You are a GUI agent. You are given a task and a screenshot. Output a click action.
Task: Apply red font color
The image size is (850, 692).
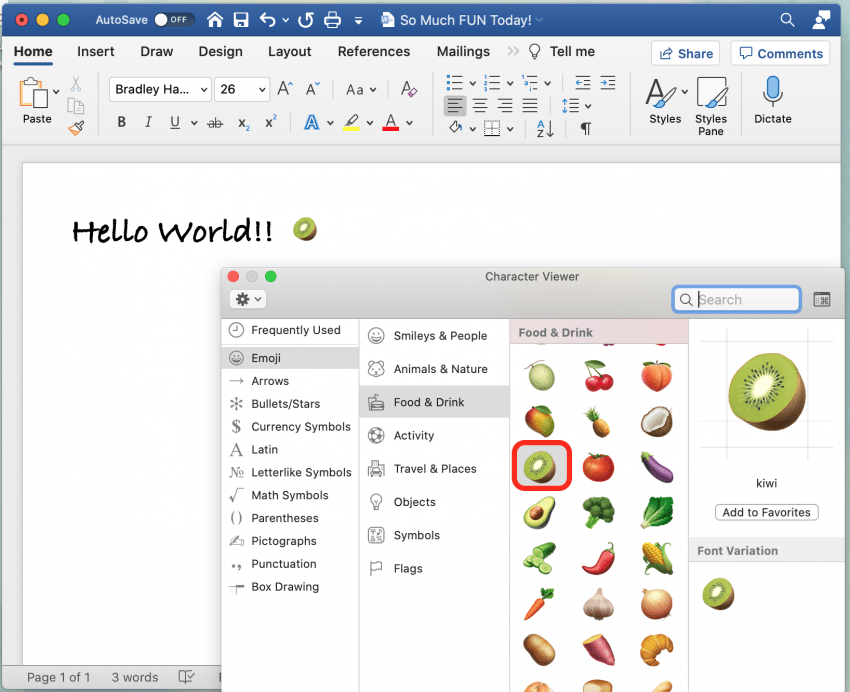[391, 122]
